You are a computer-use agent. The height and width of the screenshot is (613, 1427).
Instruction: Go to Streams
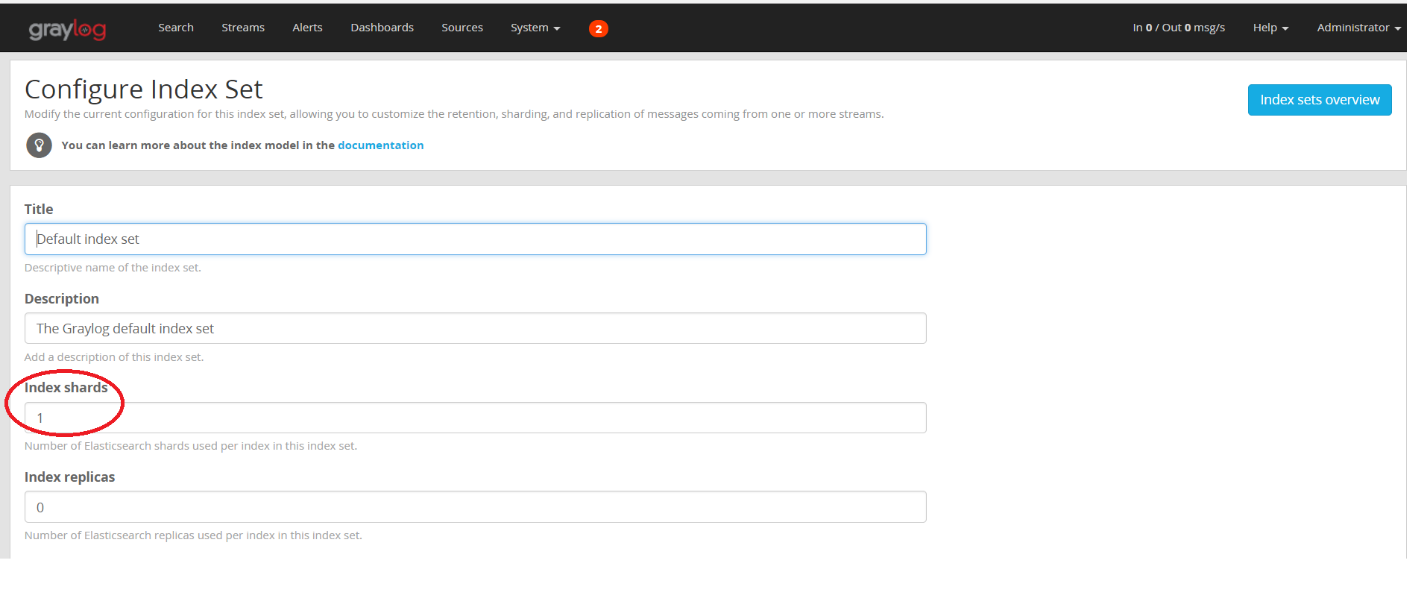pyautogui.click(x=243, y=28)
